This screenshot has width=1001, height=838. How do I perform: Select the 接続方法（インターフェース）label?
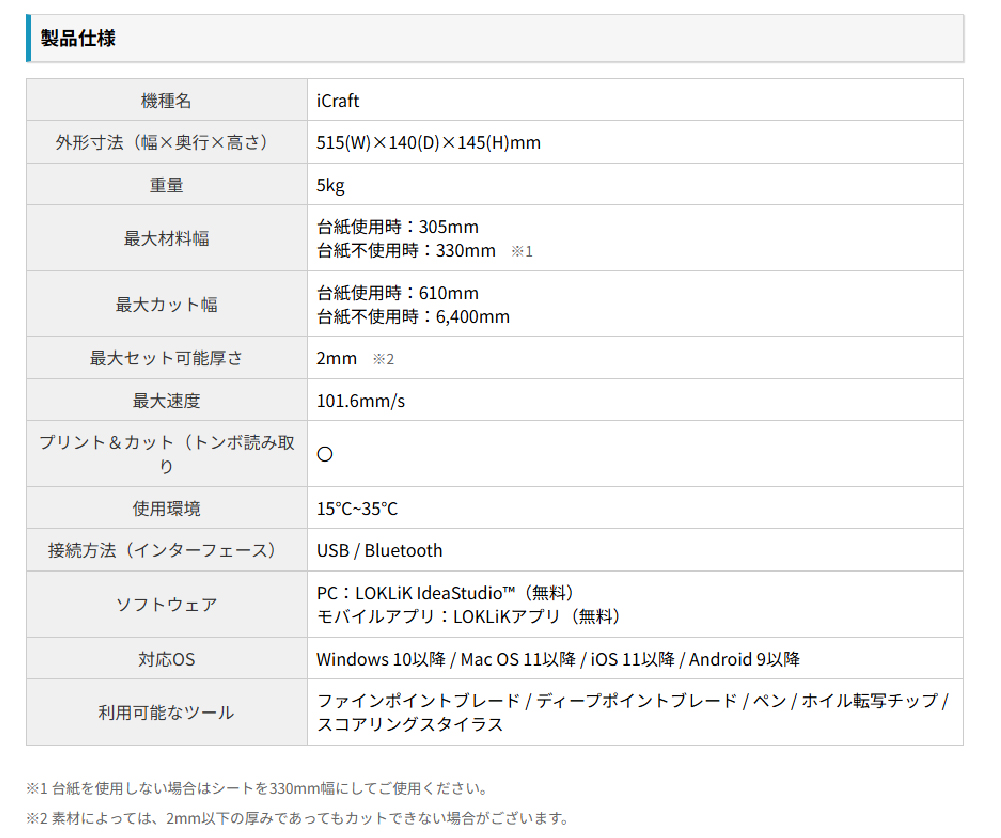pyautogui.click(x=162, y=550)
